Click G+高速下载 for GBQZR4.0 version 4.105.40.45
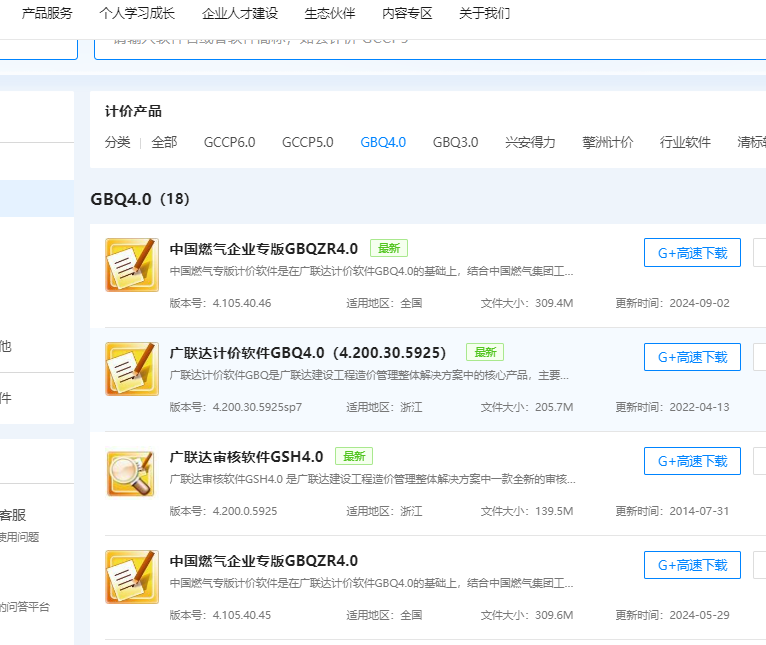The image size is (766, 645). click(692, 565)
